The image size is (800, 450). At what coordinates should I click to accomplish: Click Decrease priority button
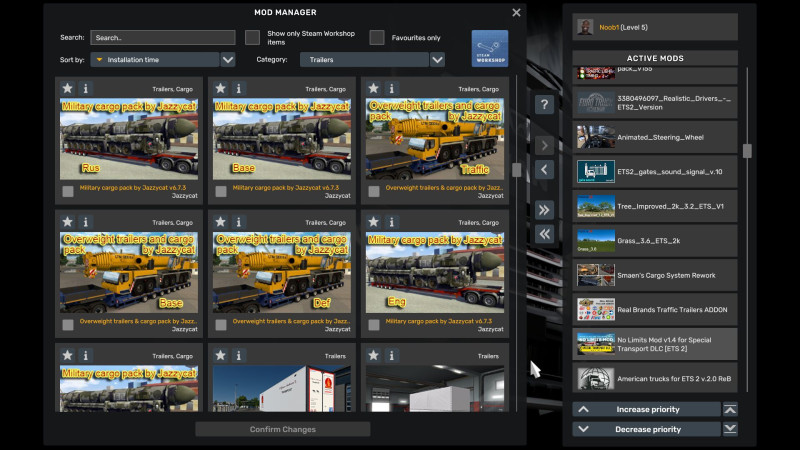point(646,429)
